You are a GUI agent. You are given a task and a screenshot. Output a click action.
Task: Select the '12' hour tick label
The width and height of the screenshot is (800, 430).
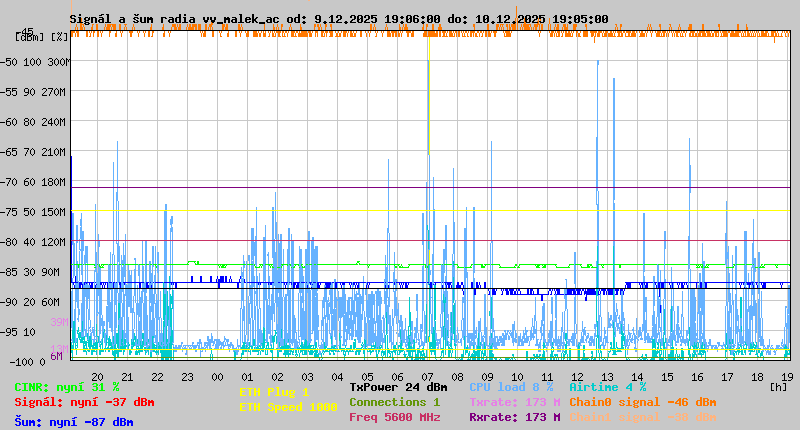click(577, 377)
